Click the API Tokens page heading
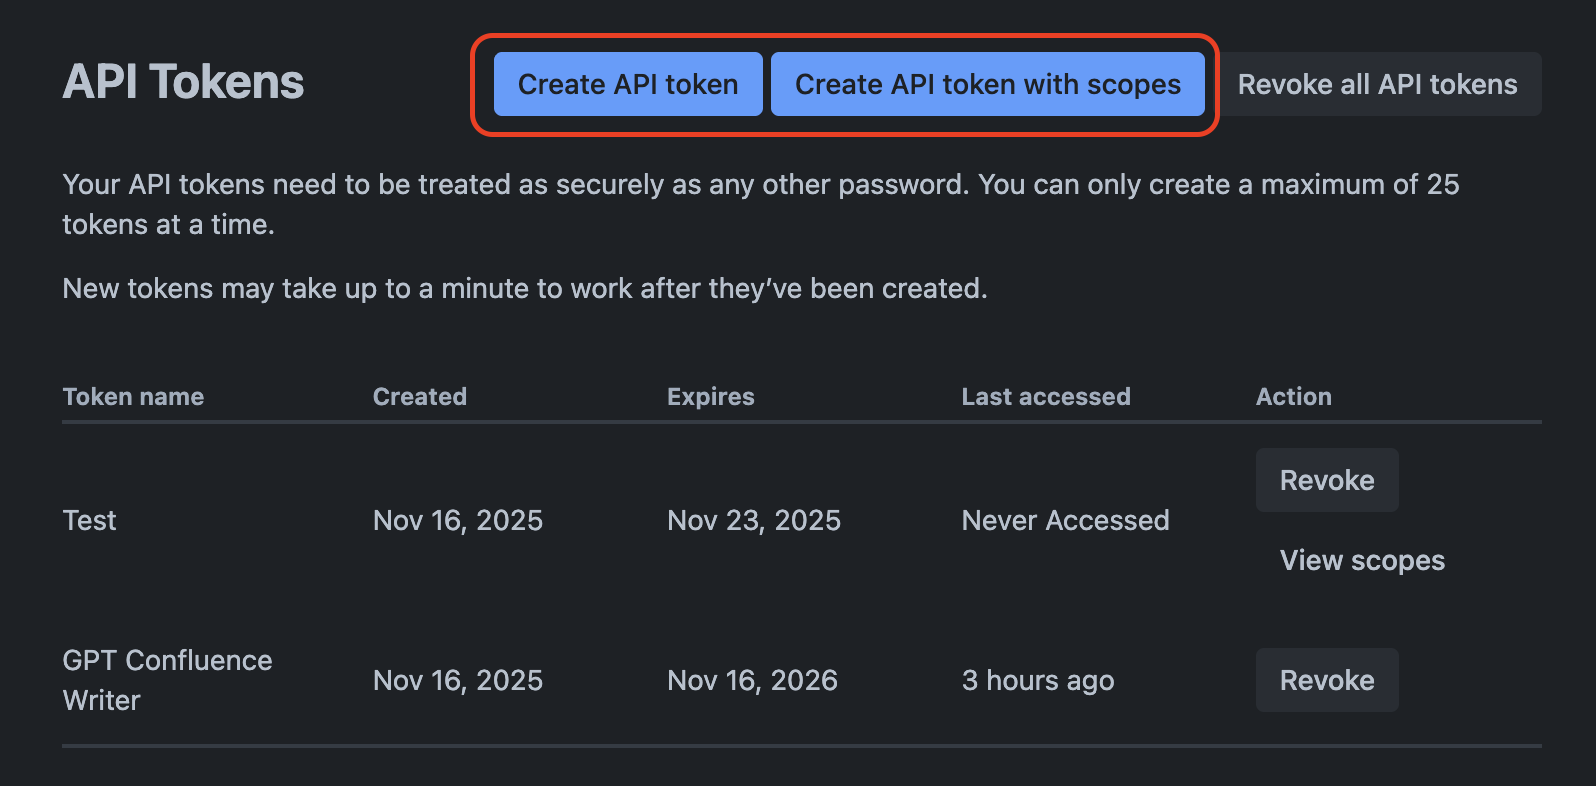Screen dimensions: 1596x786 coord(183,82)
